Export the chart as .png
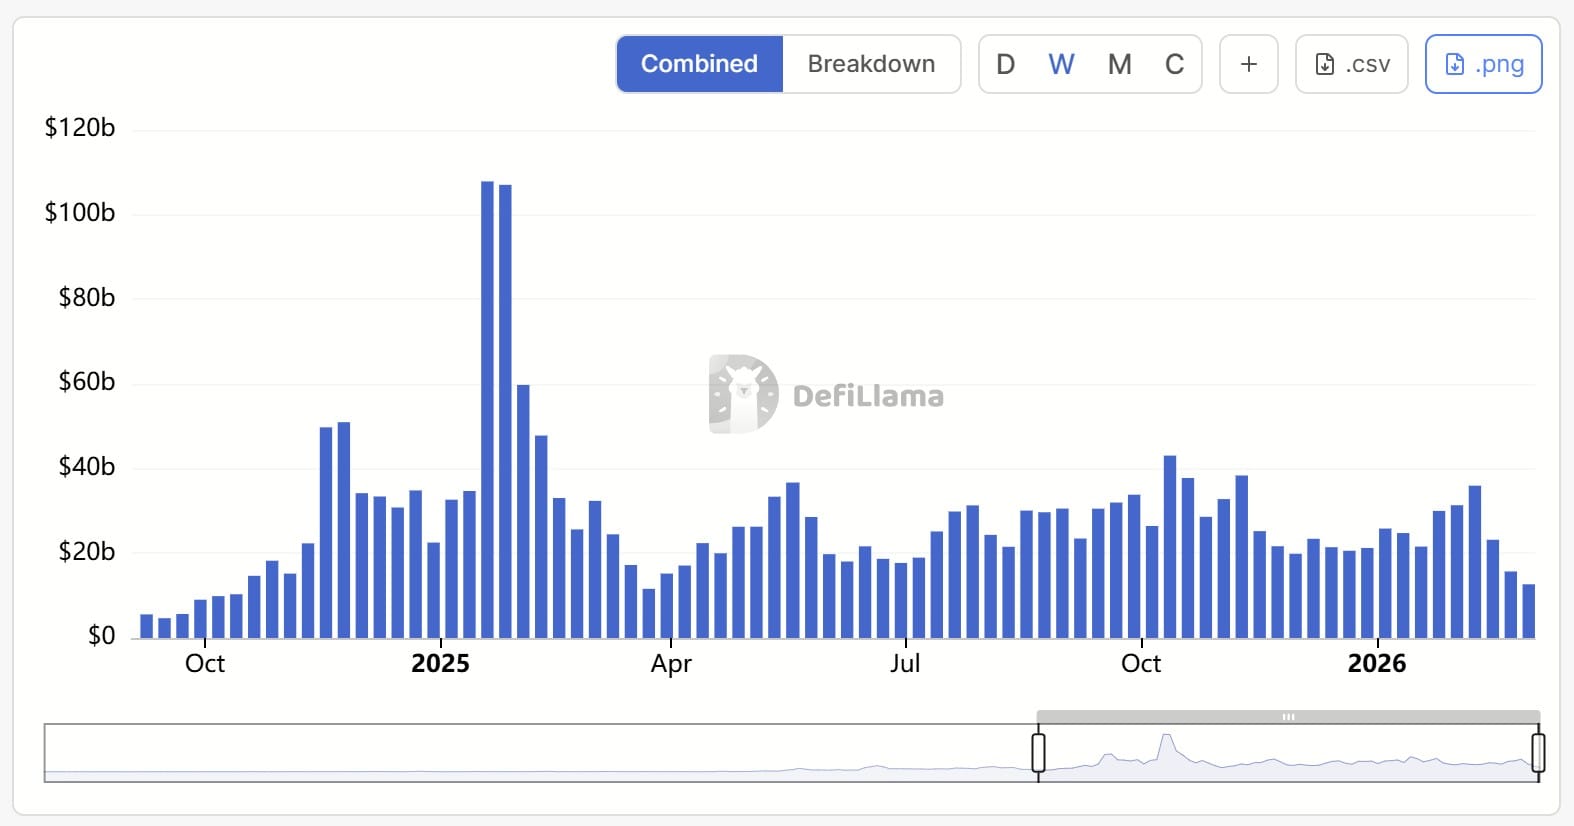1574x826 pixels. pos(1483,64)
